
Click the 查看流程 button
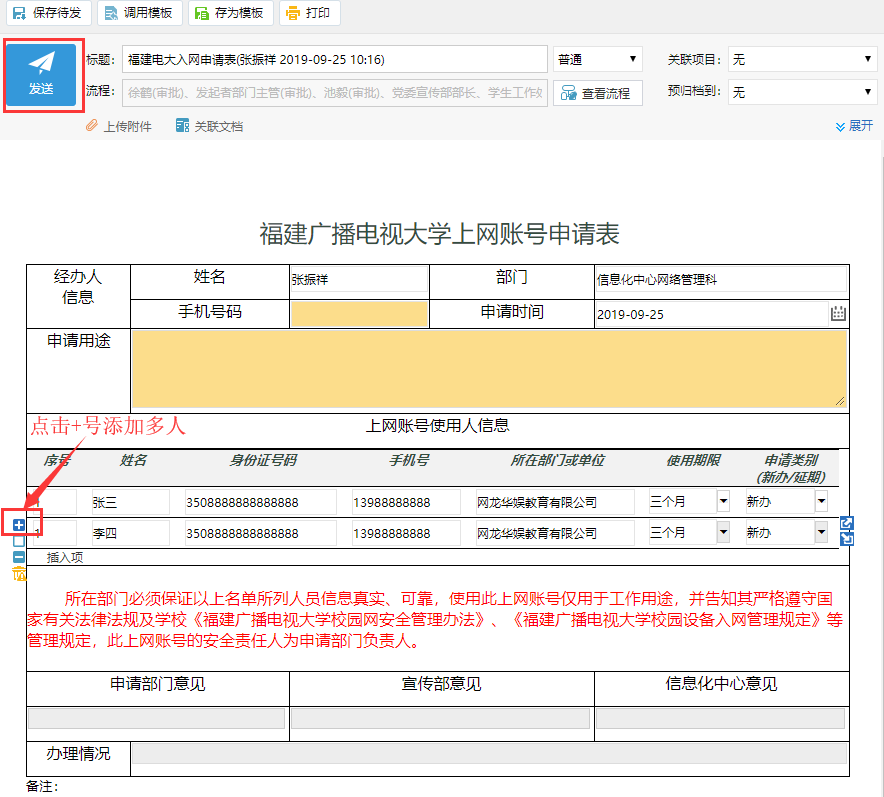coord(597,93)
